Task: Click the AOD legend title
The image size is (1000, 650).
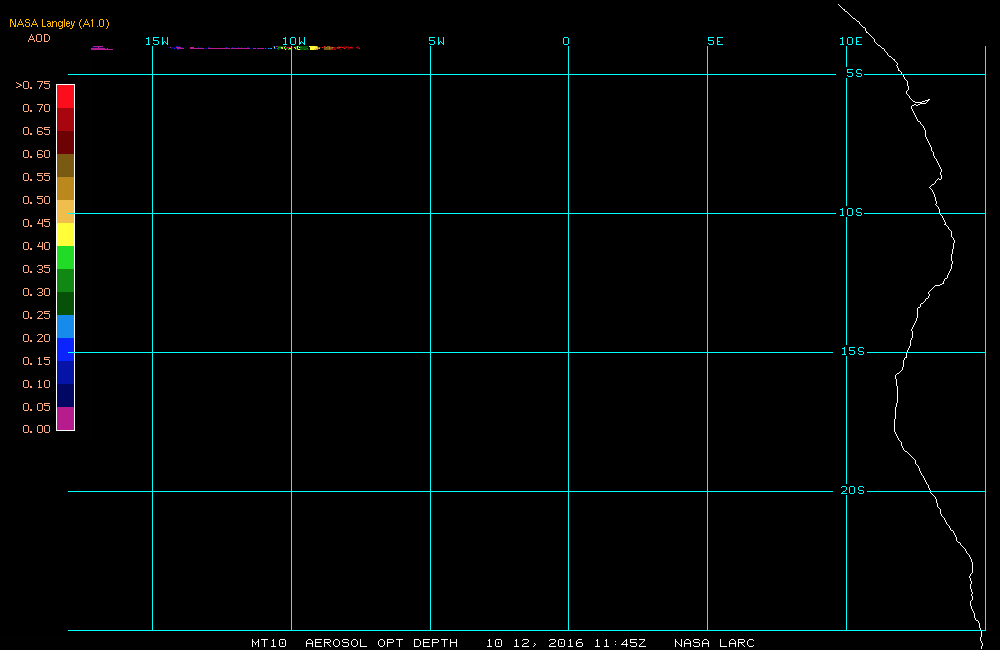Action: (x=39, y=38)
